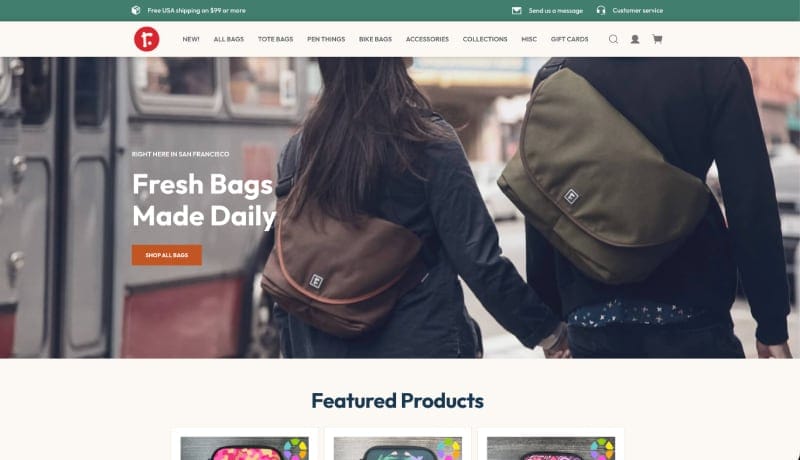Open the user account icon
This screenshot has width=800, height=460.
(x=635, y=39)
